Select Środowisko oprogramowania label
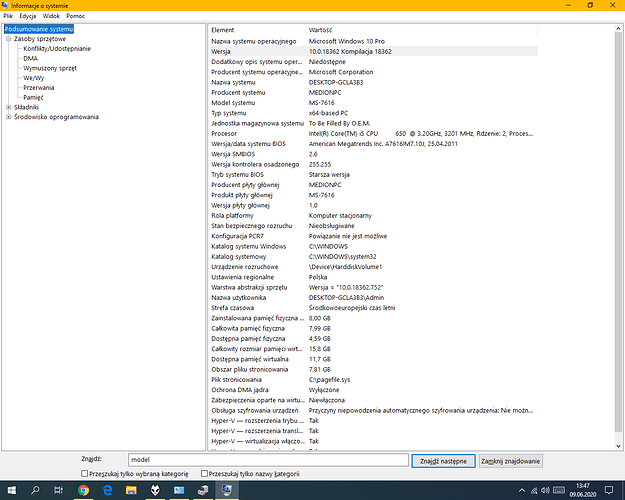Viewport: 625px width, 500px height. pyautogui.click(x=56, y=117)
